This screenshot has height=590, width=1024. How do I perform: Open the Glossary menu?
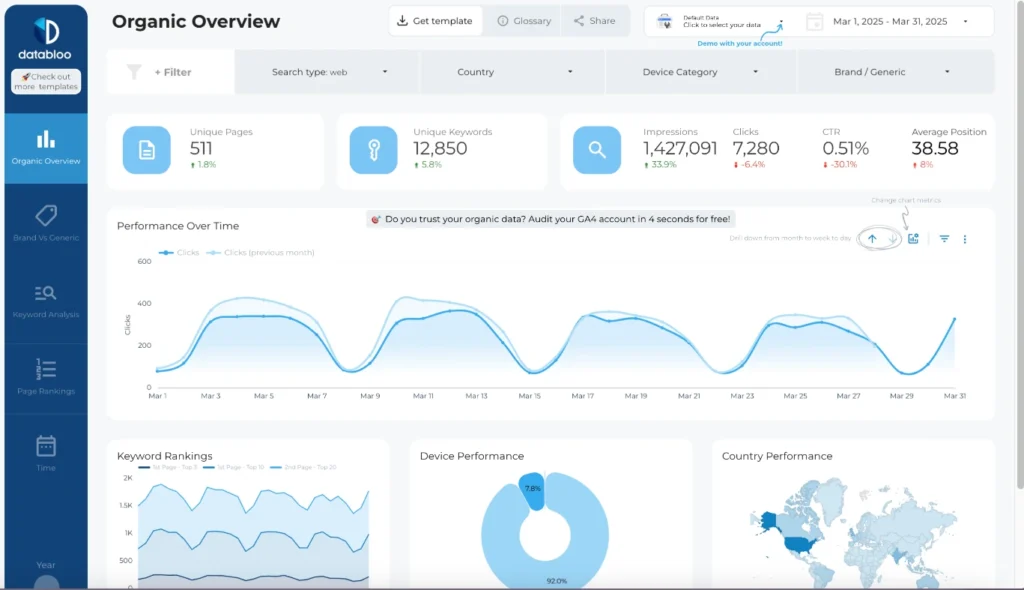524,20
